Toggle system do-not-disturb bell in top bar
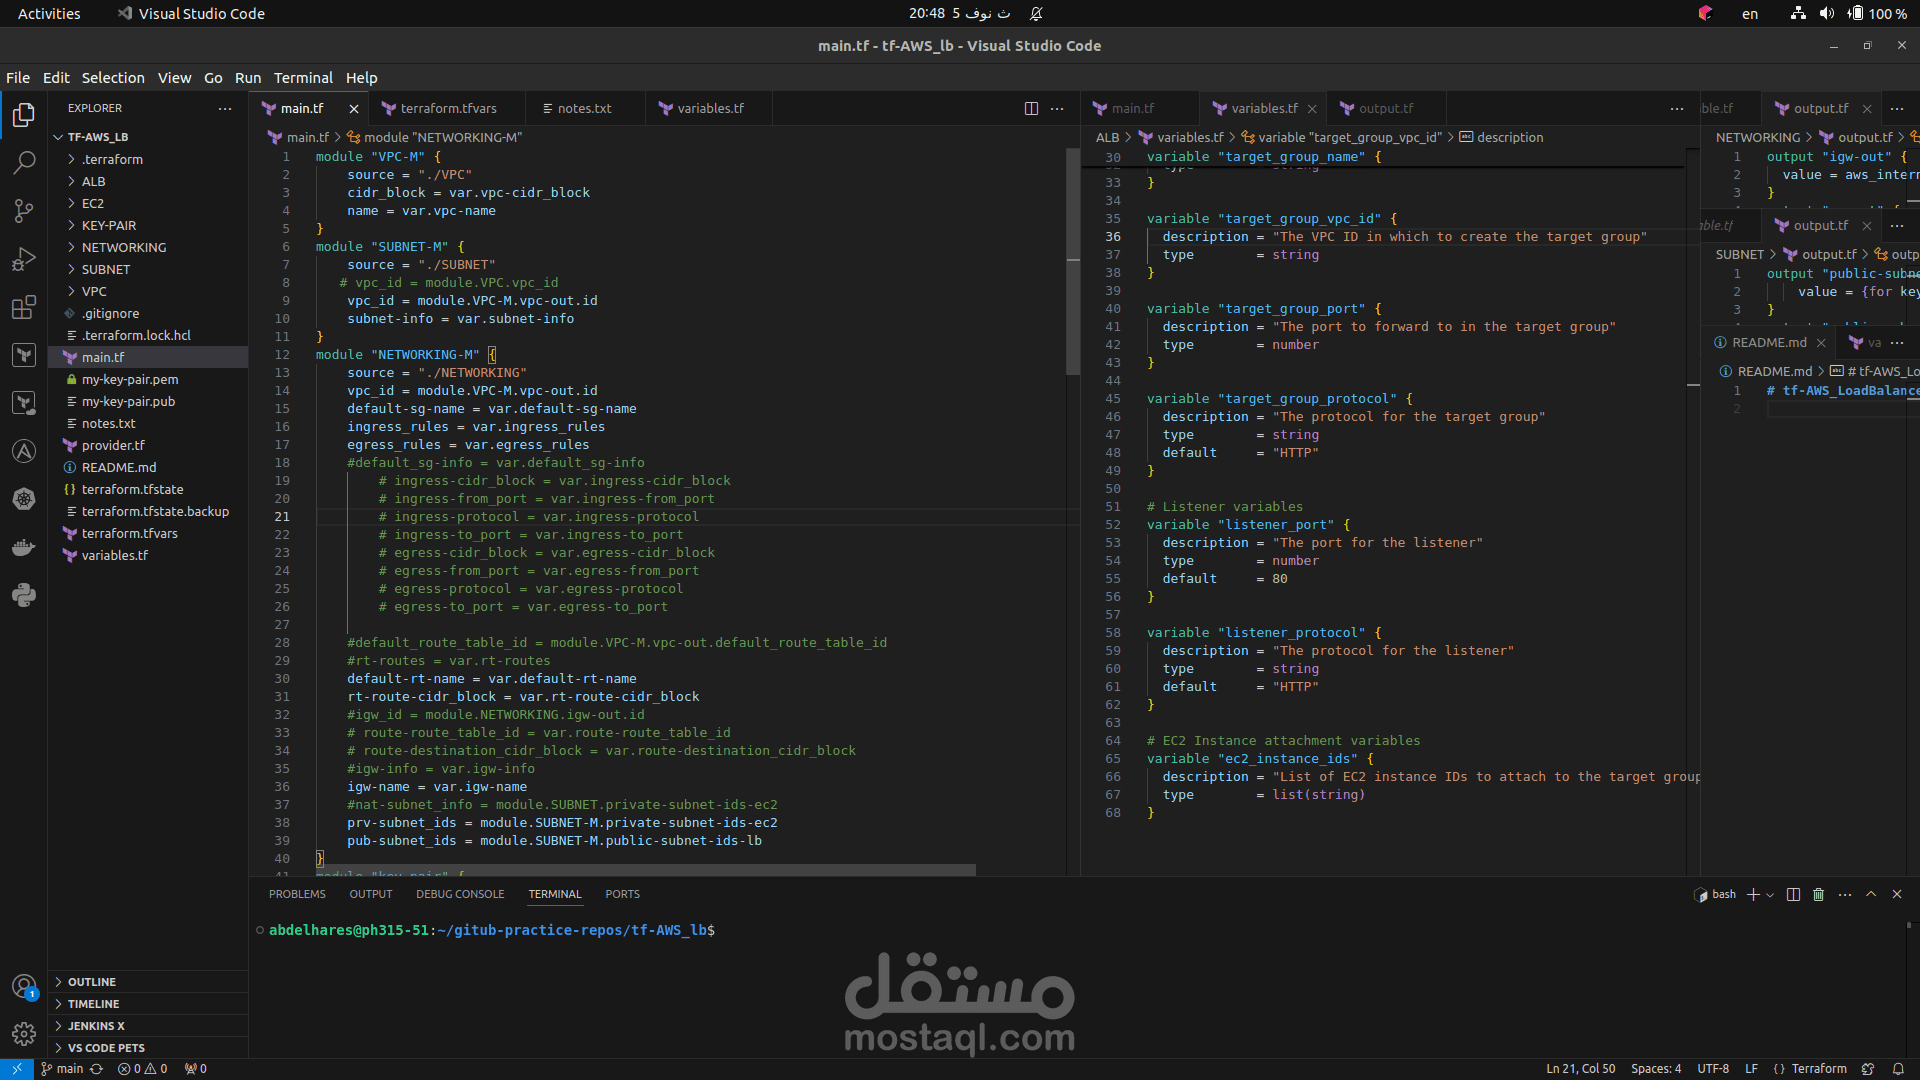Image resolution: width=1920 pixels, height=1080 pixels. 1036,13
